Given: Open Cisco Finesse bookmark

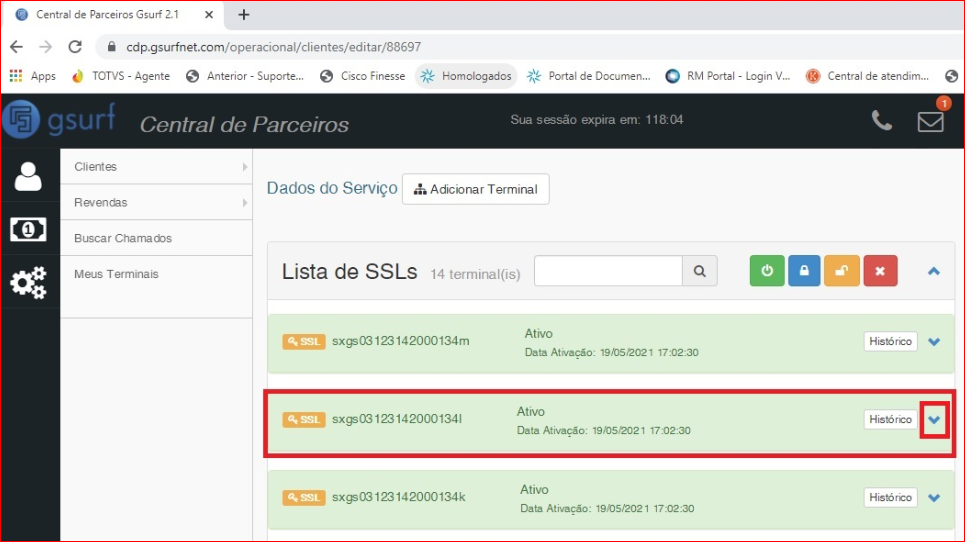Looking at the screenshot, I should tap(363, 76).
